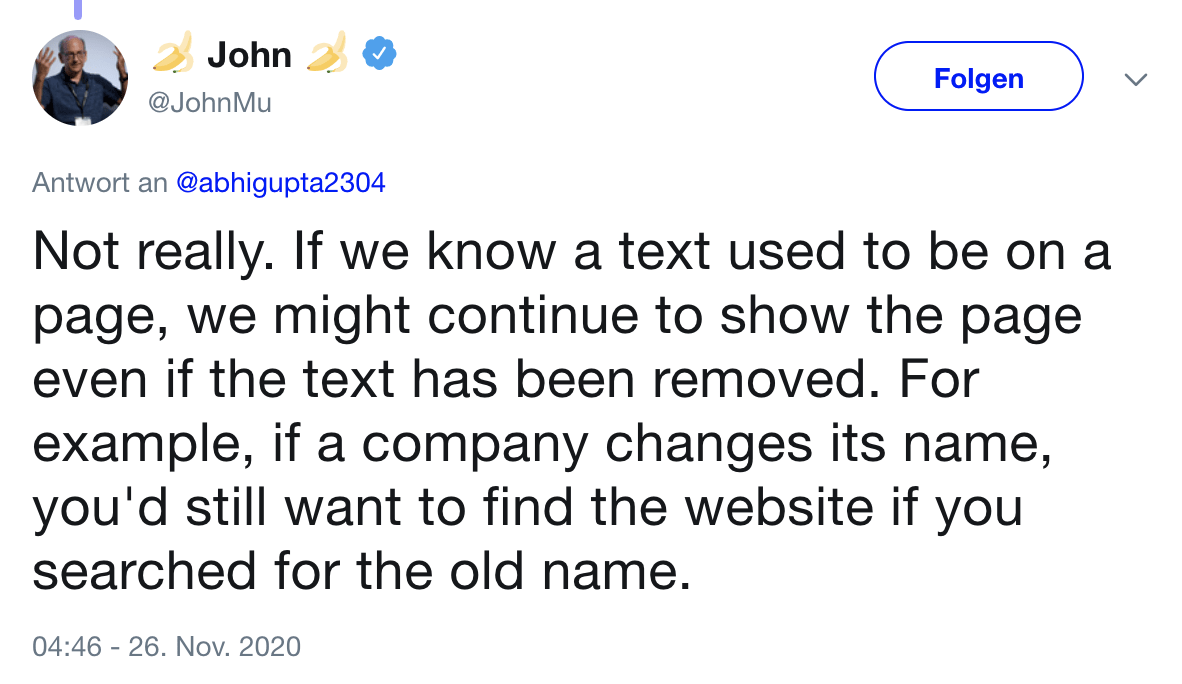Open the tweet timestamp from 26. Nov. 2020

166,646
